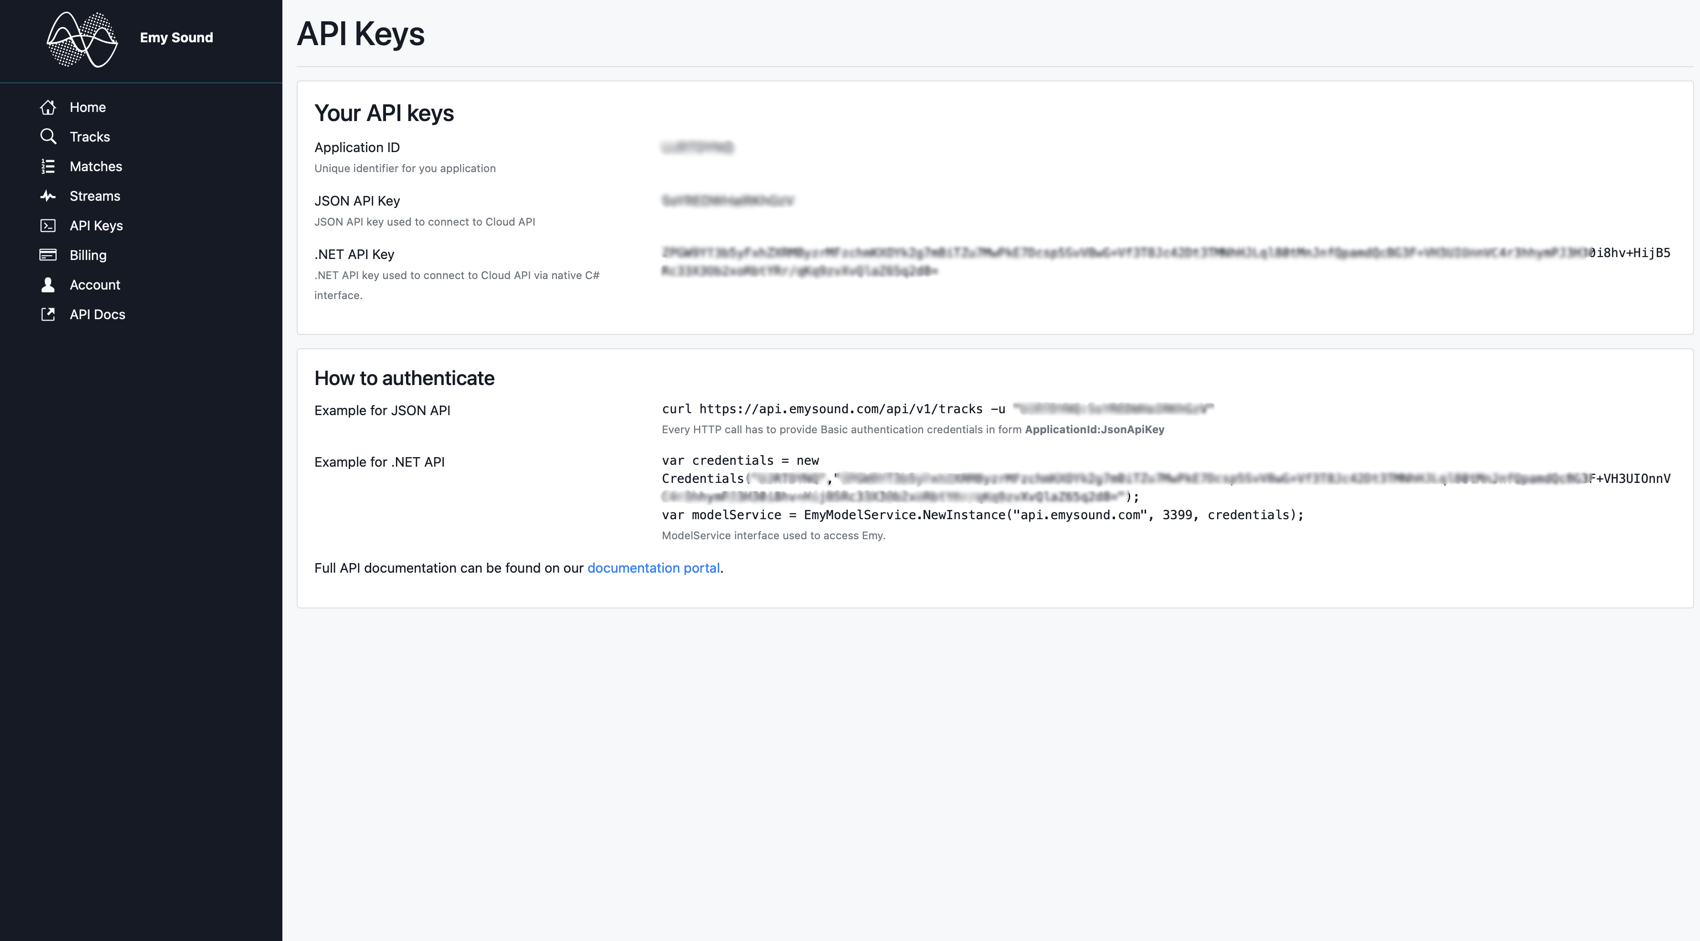Click the curl command example for JSON API
Viewport: 1700px width, 941px height.
pyautogui.click(x=935, y=408)
